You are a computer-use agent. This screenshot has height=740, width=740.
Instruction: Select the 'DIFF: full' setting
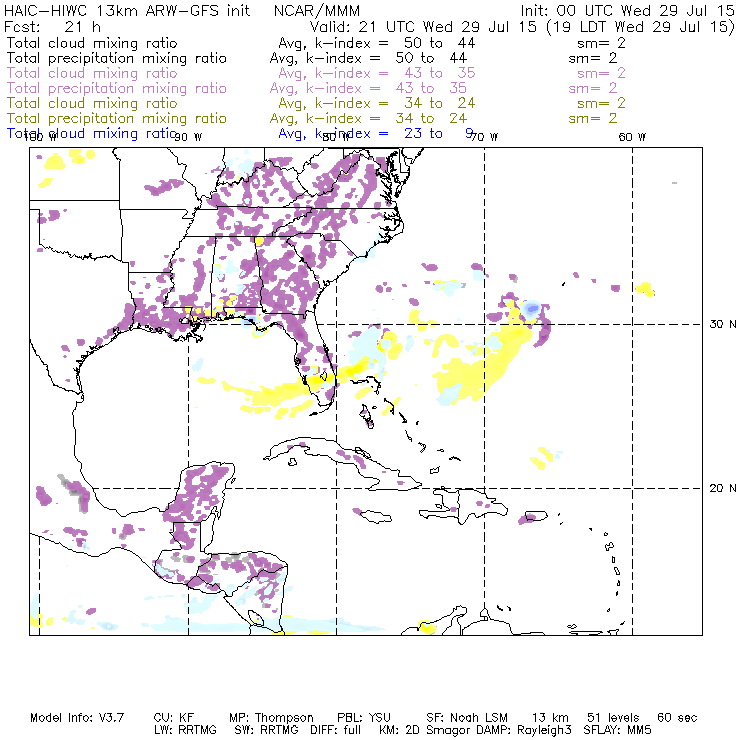[335, 730]
